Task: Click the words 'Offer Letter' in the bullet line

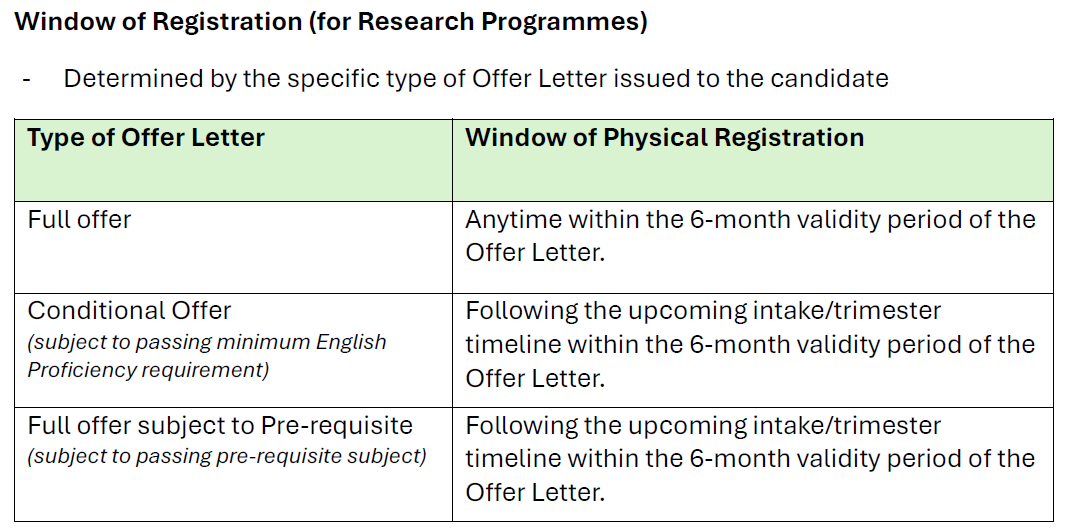Action: (x=539, y=79)
